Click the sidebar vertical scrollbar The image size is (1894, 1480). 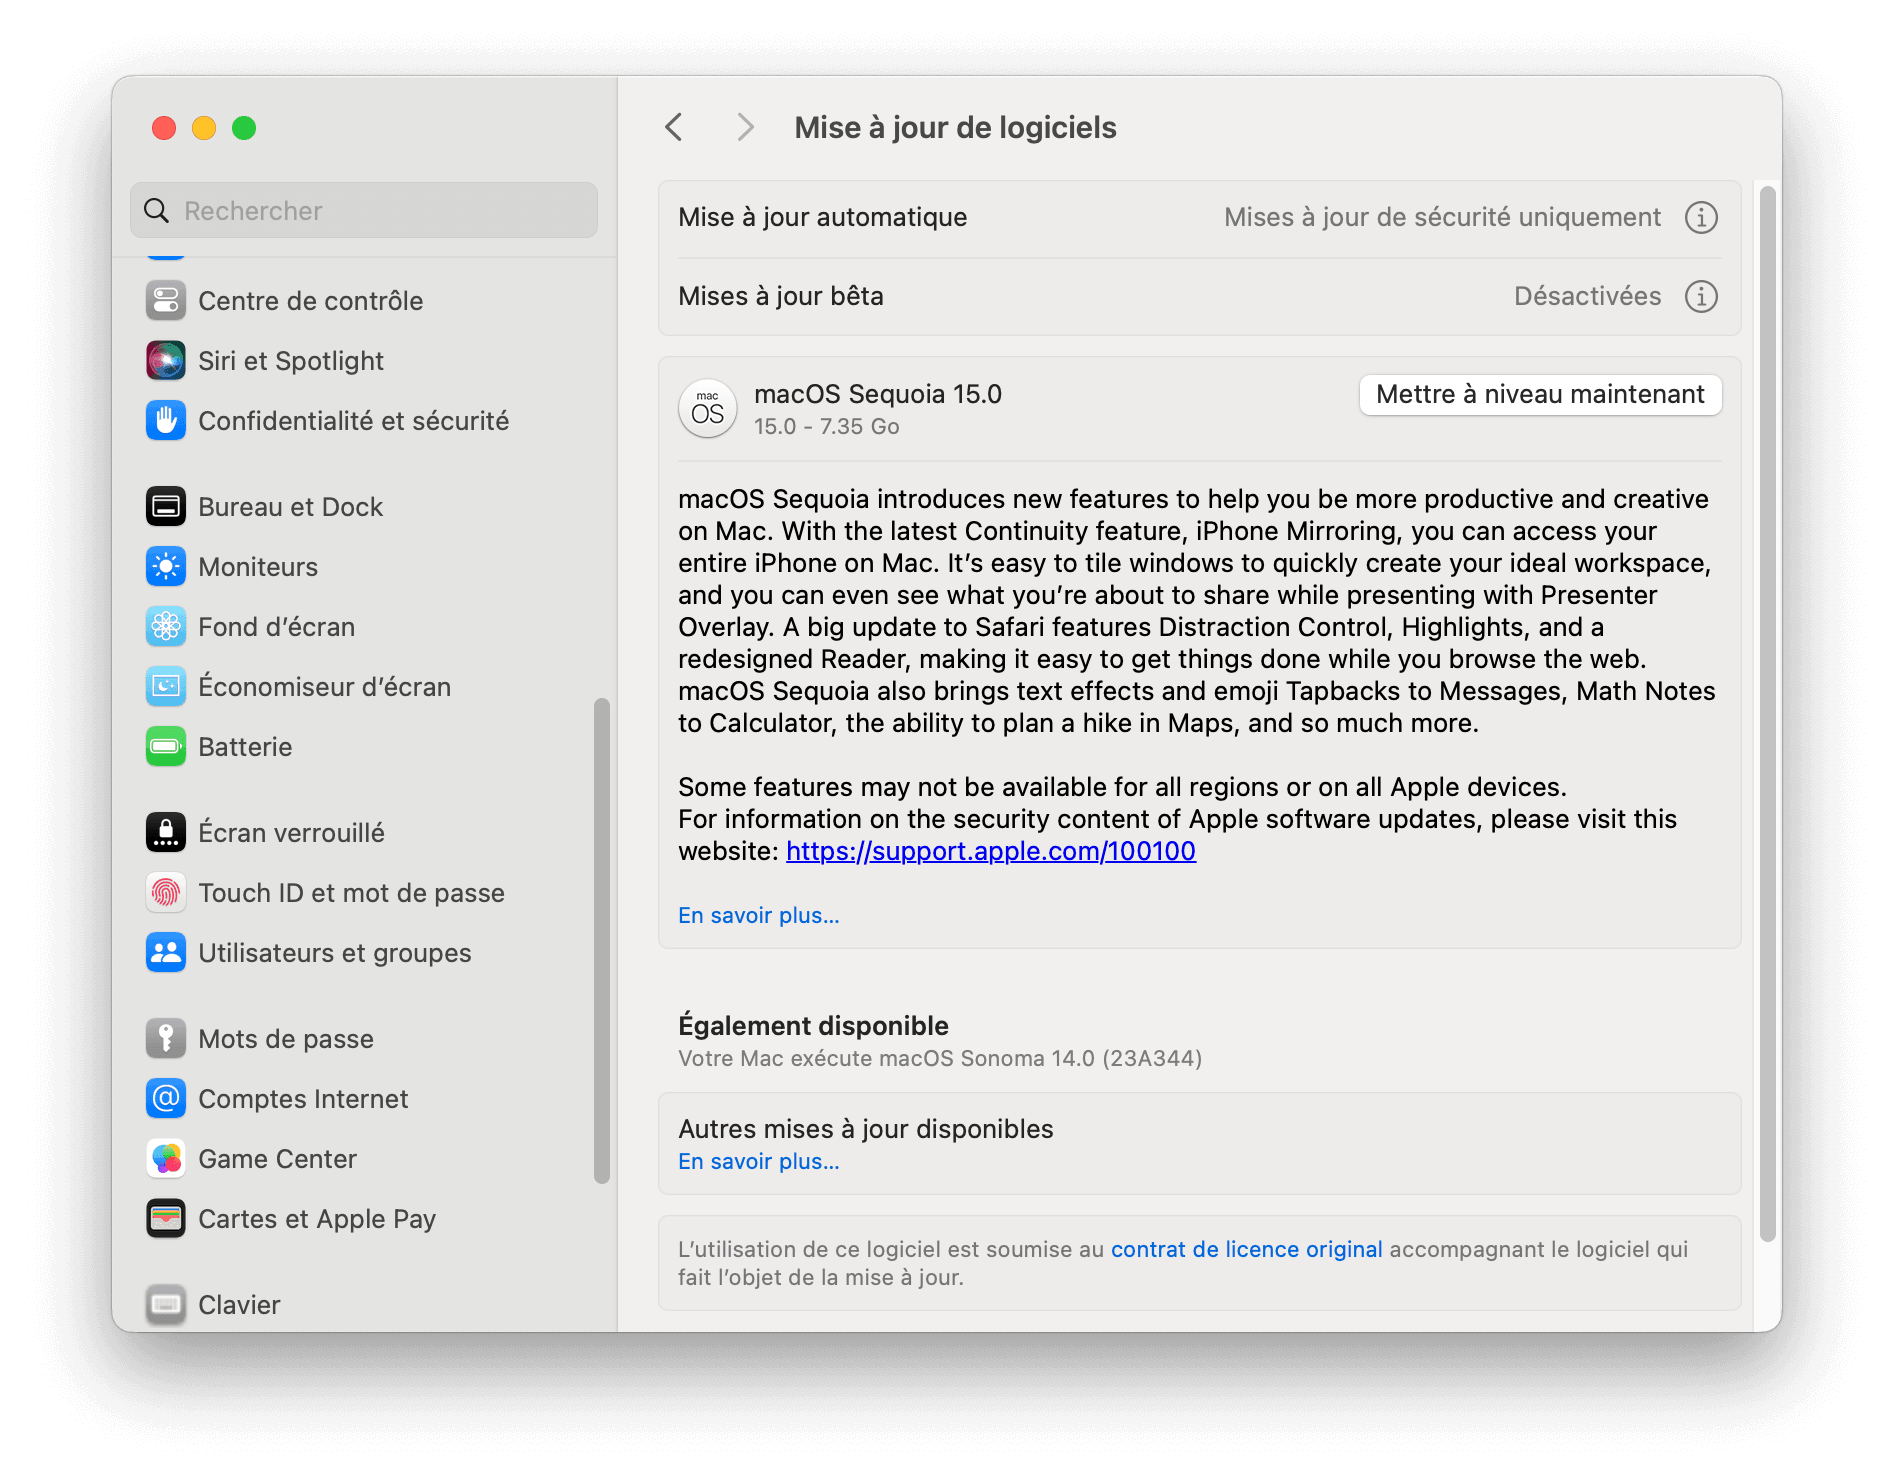click(602, 941)
